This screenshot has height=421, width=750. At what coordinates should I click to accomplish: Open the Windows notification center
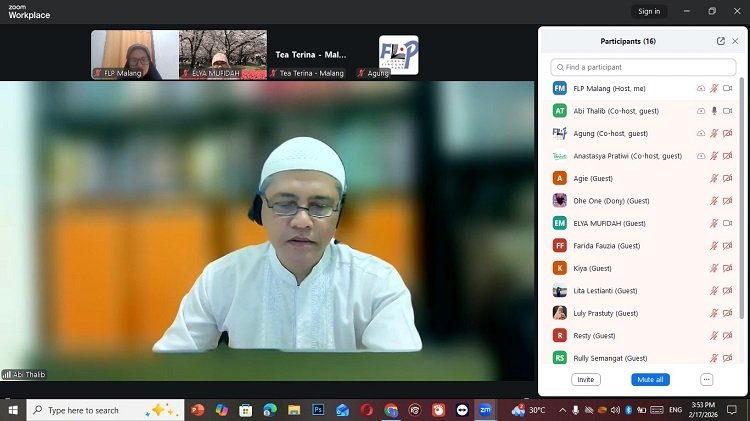point(731,410)
